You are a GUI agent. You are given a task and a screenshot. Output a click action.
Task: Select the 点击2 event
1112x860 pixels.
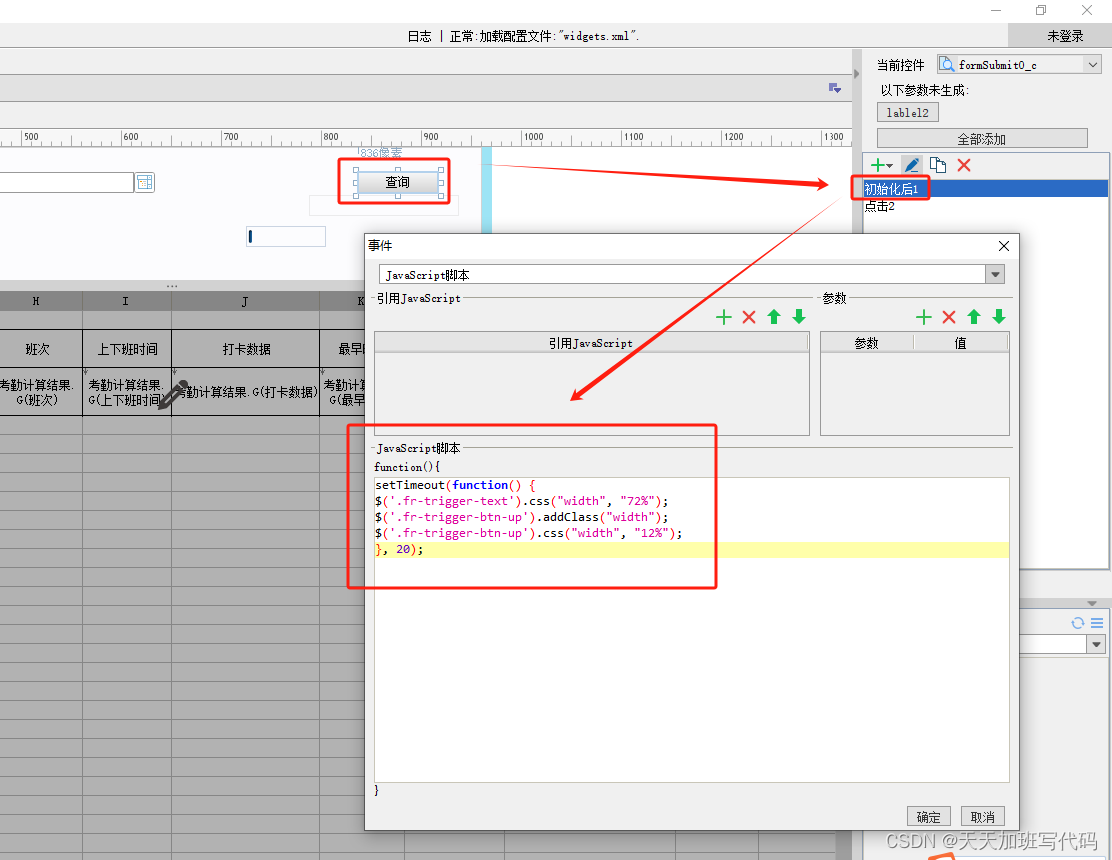click(x=985, y=206)
